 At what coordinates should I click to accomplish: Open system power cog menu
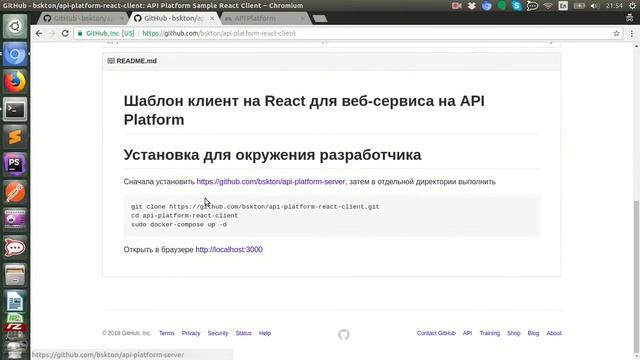click(632, 6)
